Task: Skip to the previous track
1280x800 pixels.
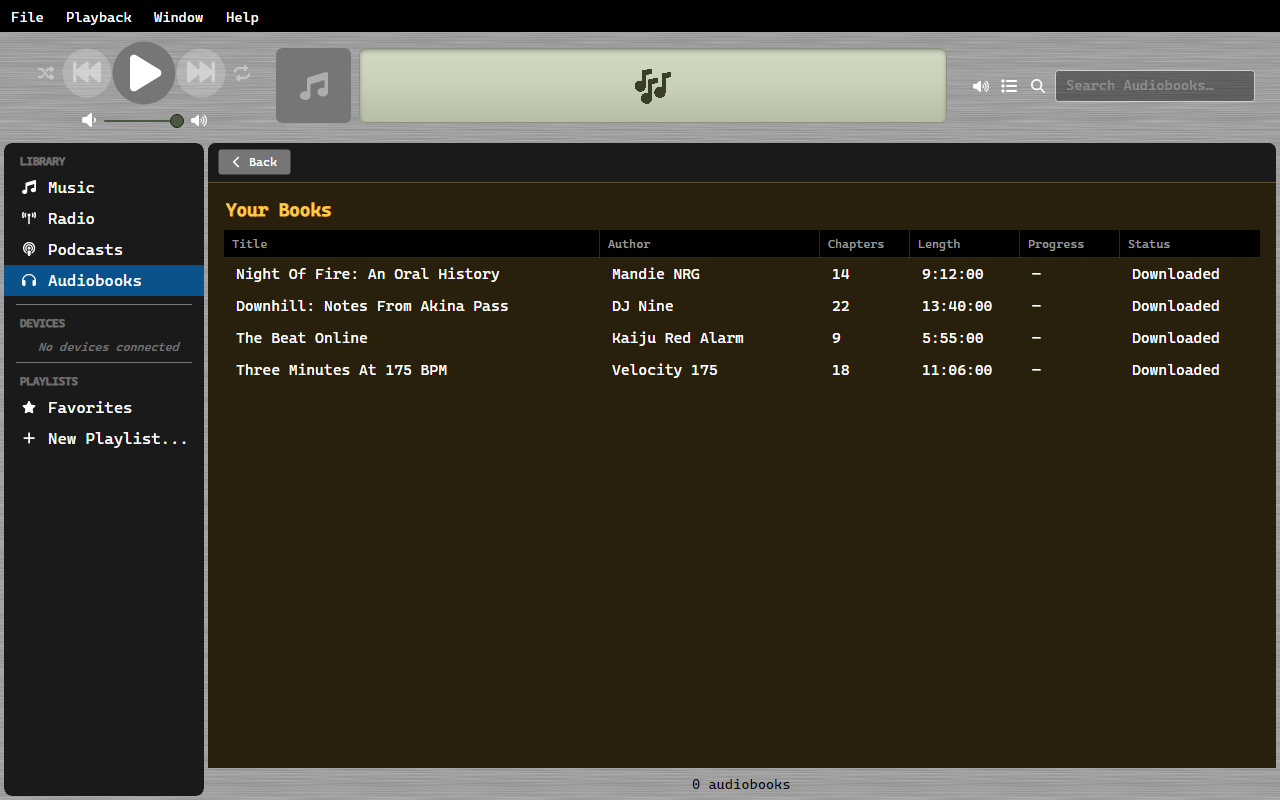Action: [87, 73]
